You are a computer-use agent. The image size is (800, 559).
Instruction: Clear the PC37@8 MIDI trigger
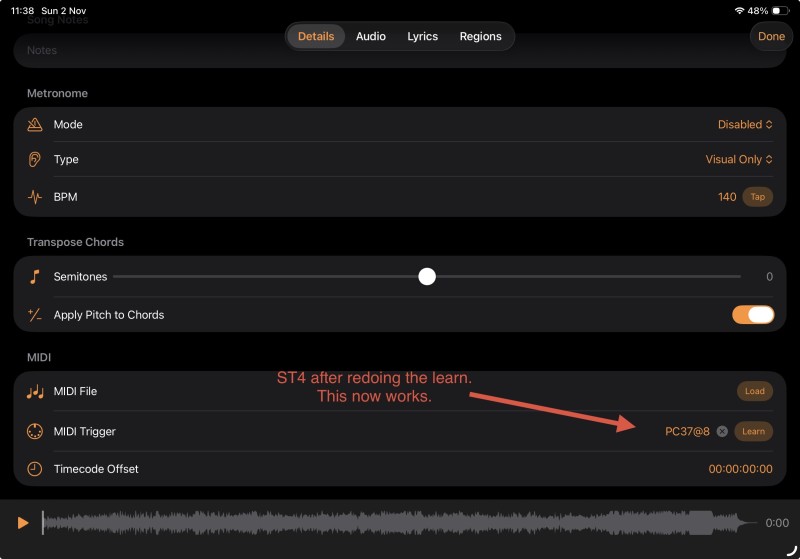coord(722,432)
